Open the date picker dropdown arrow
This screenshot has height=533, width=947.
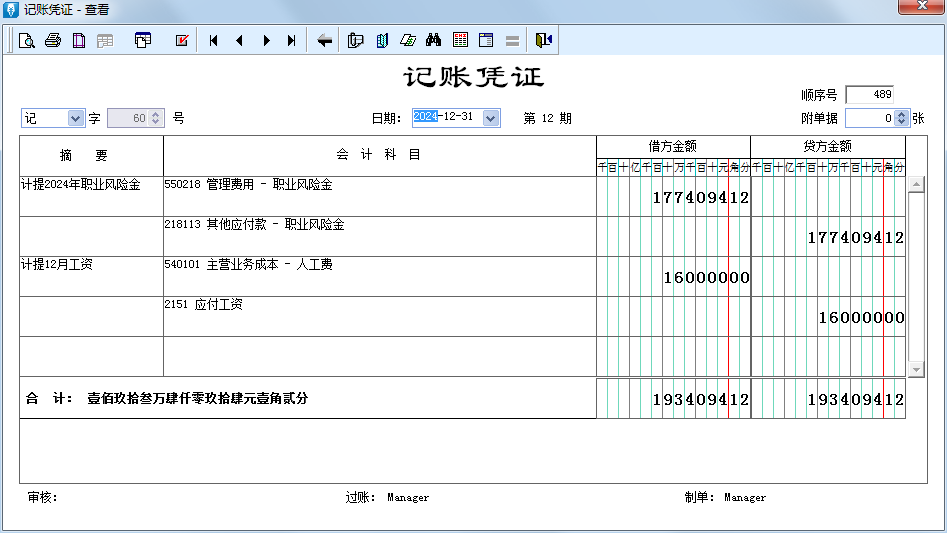490,118
